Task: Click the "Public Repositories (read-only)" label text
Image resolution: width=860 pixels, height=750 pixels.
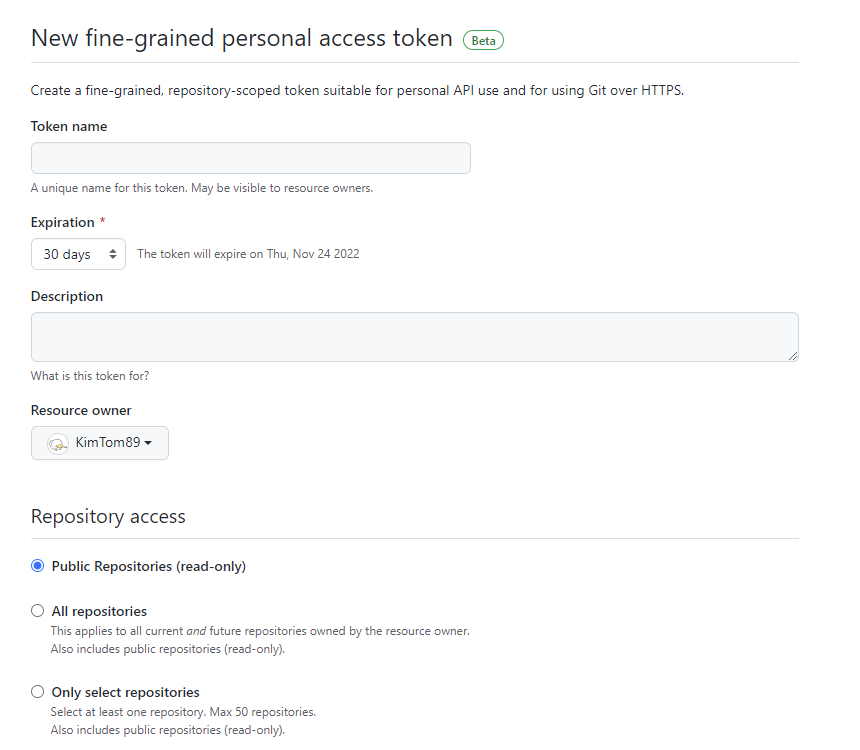Action: click(x=148, y=566)
